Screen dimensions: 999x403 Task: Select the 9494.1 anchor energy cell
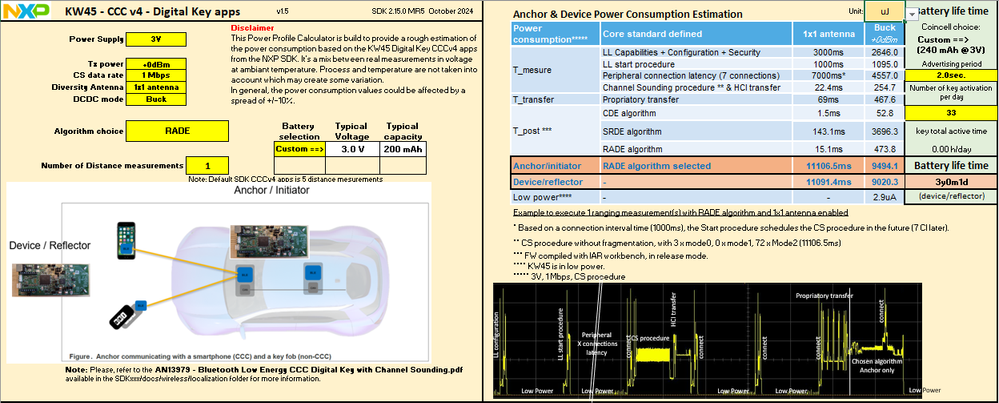[884, 166]
